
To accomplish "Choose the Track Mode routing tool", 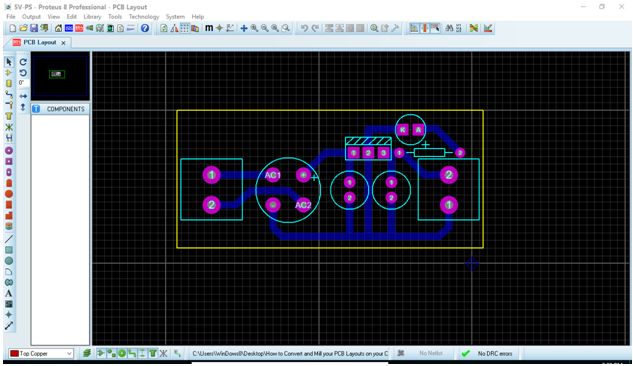I will (9, 94).
